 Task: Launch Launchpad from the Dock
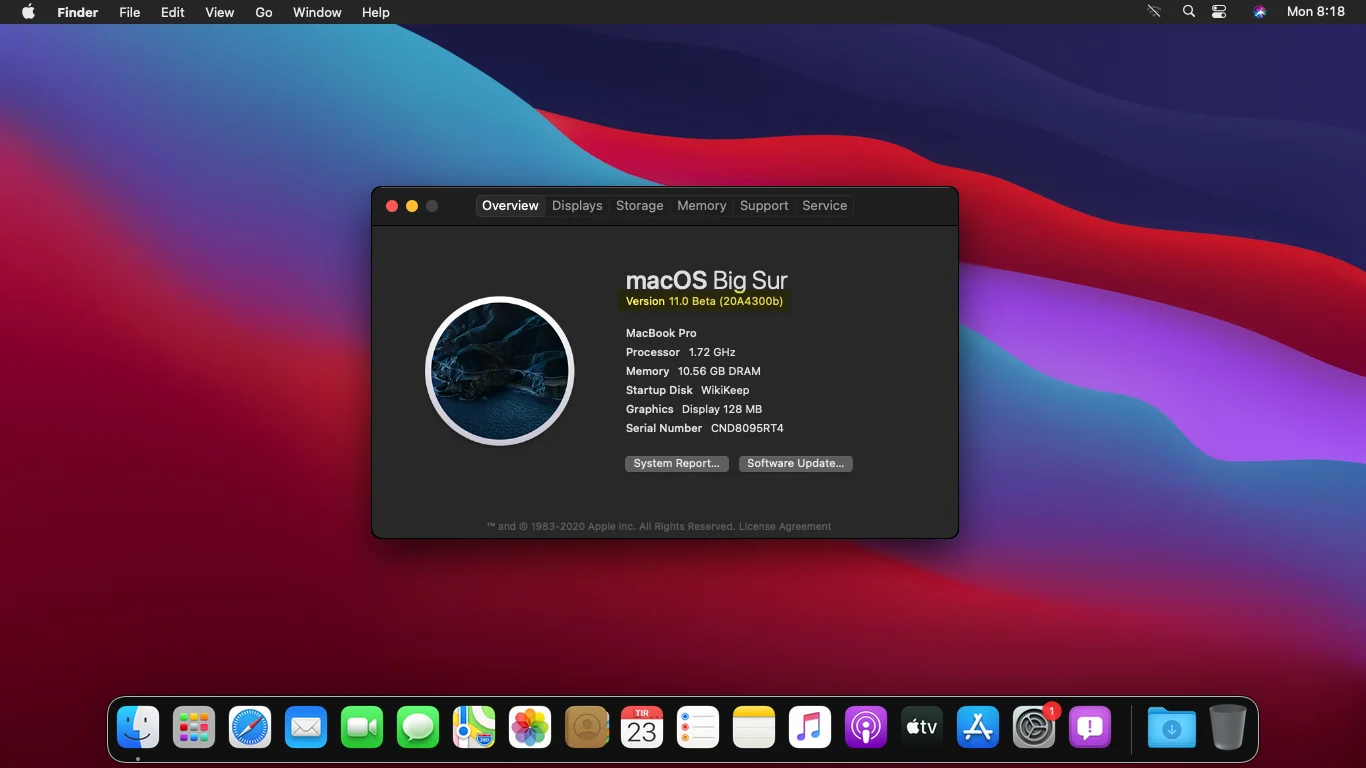coord(194,727)
